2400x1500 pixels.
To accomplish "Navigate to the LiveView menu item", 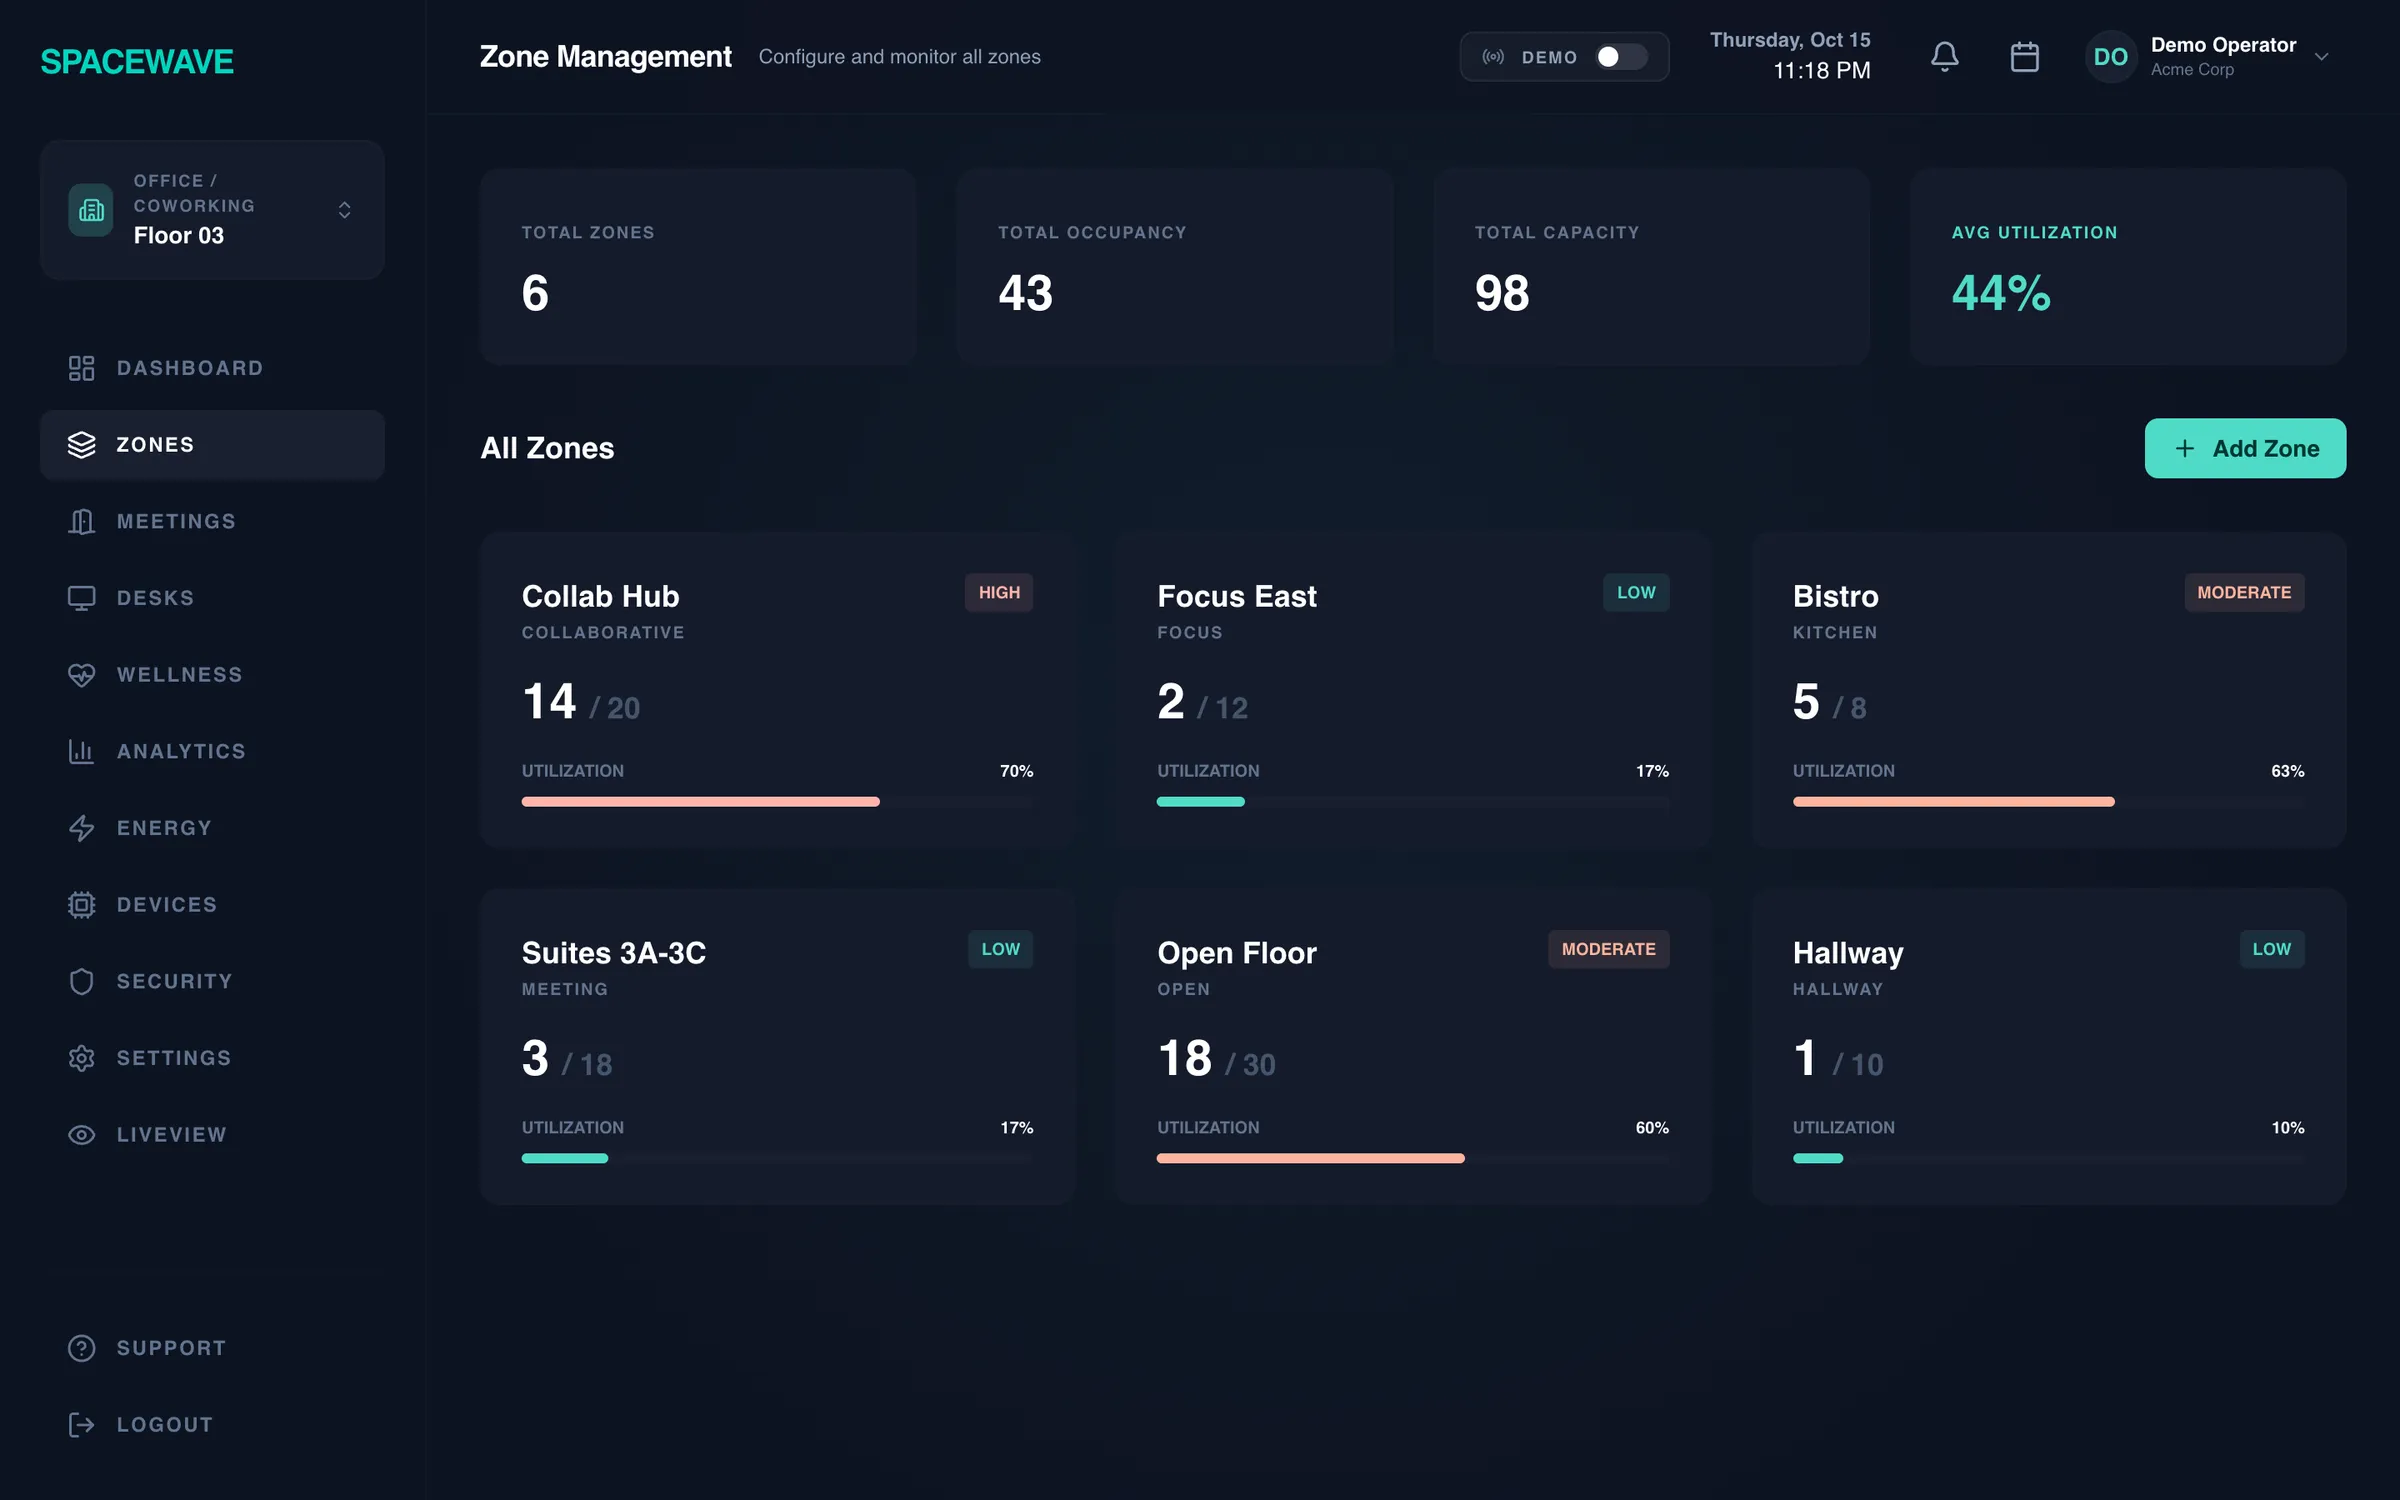I will coord(212,1135).
